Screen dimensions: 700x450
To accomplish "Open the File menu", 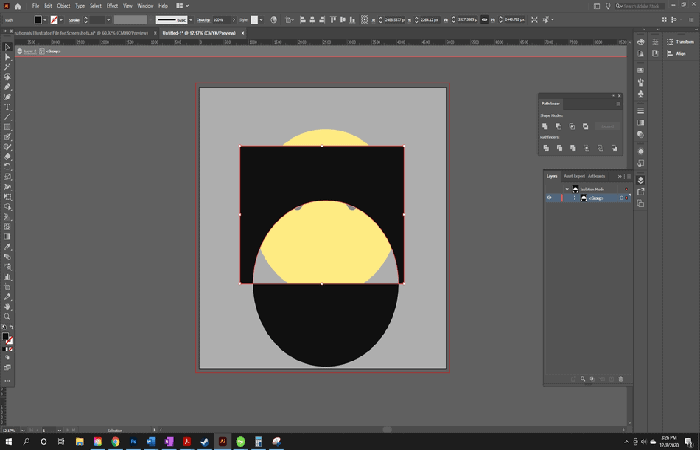I will (35, 6).
